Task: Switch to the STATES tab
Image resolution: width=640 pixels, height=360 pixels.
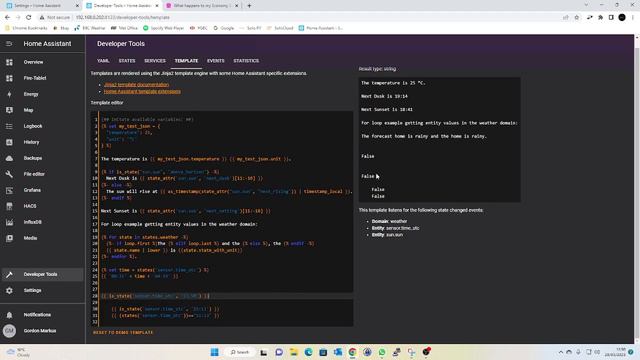Action: coord(127,61)
